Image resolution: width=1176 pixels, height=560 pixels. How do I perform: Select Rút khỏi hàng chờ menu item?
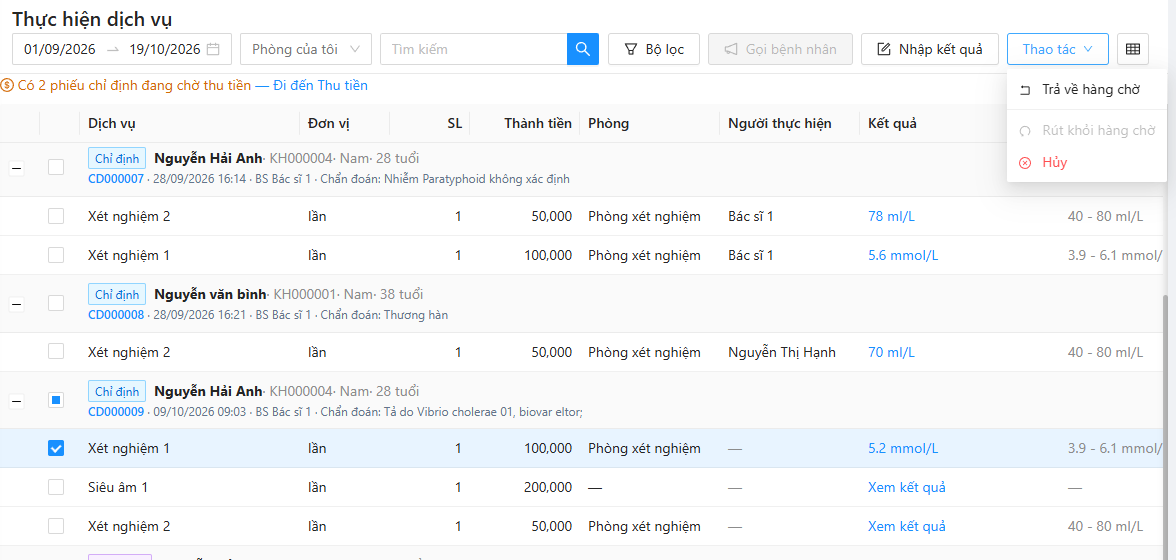1087,130
